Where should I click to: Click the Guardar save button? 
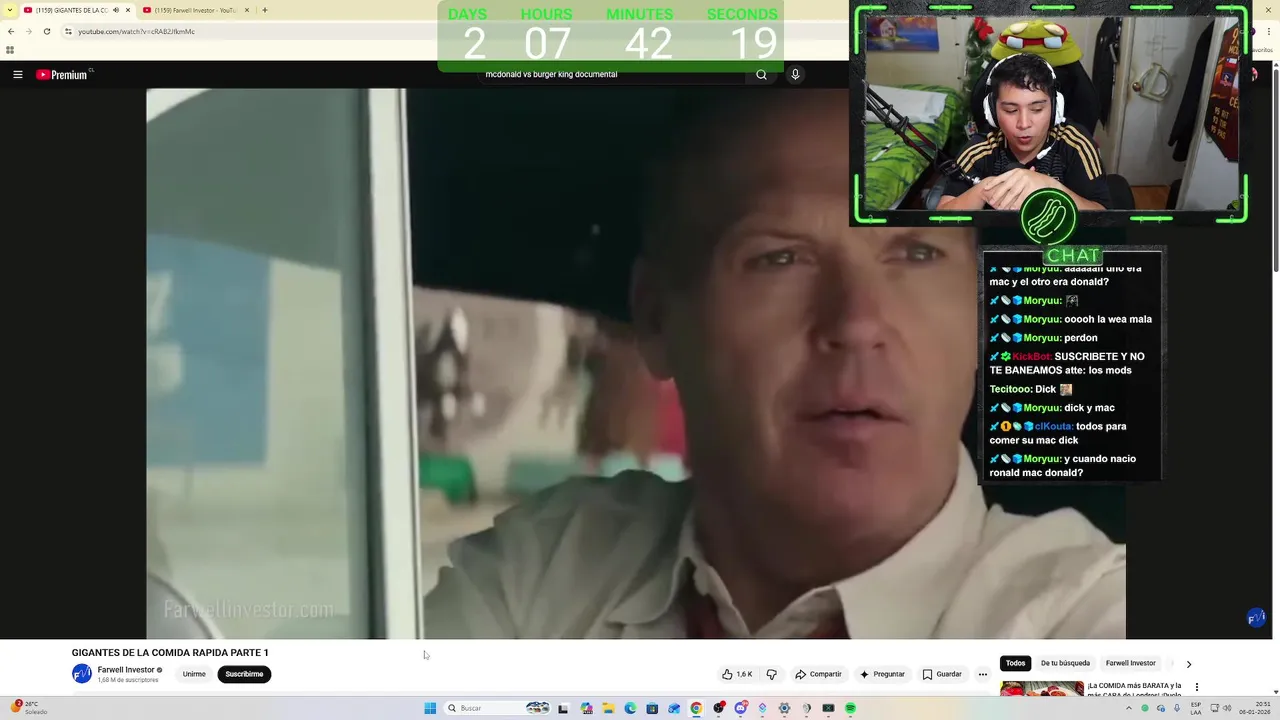point(942,674)
